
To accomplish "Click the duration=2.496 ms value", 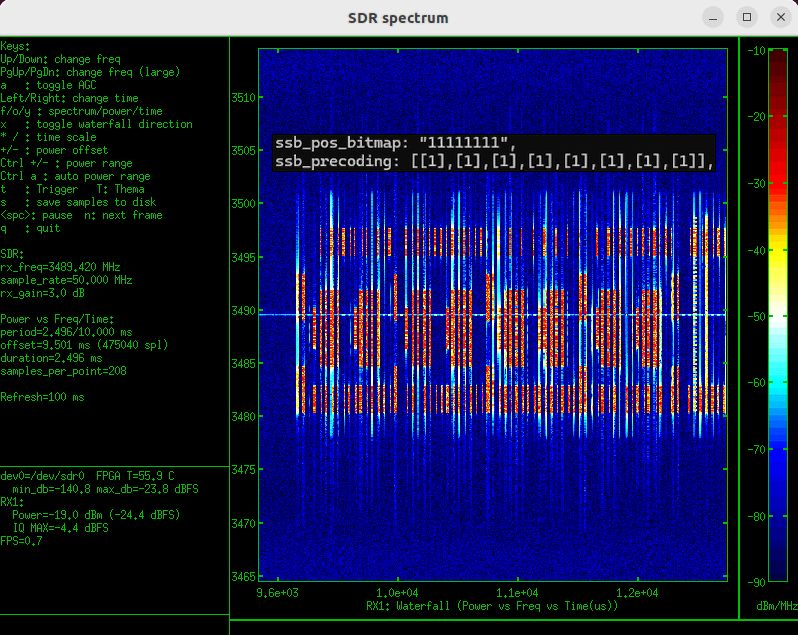I will (x=51, y=358).
